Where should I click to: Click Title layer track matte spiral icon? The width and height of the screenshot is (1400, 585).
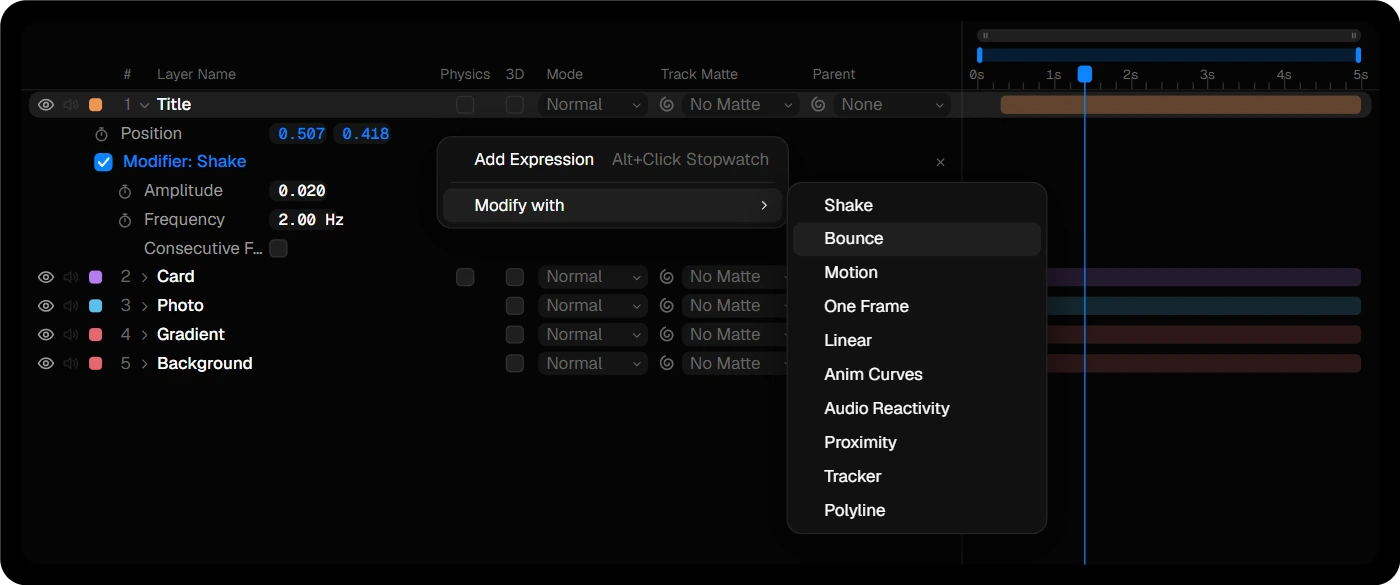tap(667, 105)
